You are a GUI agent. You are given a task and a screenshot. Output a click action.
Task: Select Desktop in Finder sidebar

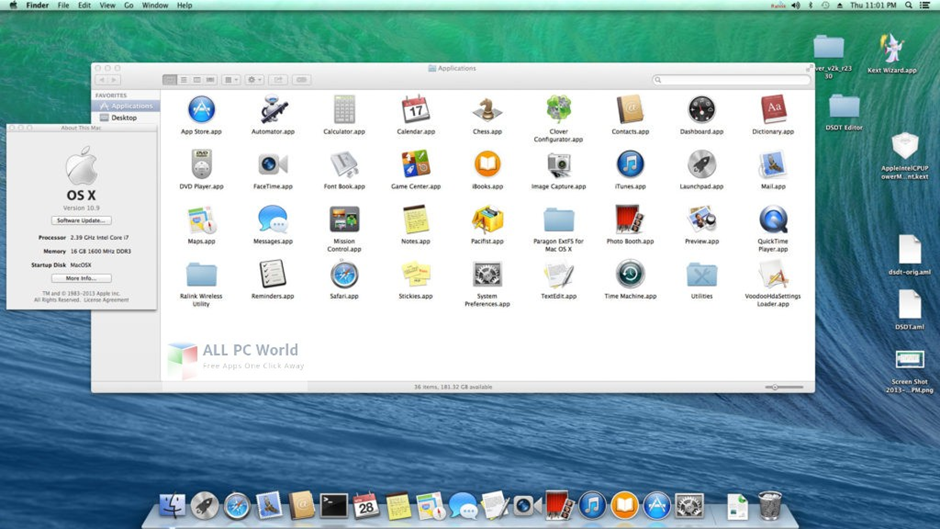[x=125, y=118]
